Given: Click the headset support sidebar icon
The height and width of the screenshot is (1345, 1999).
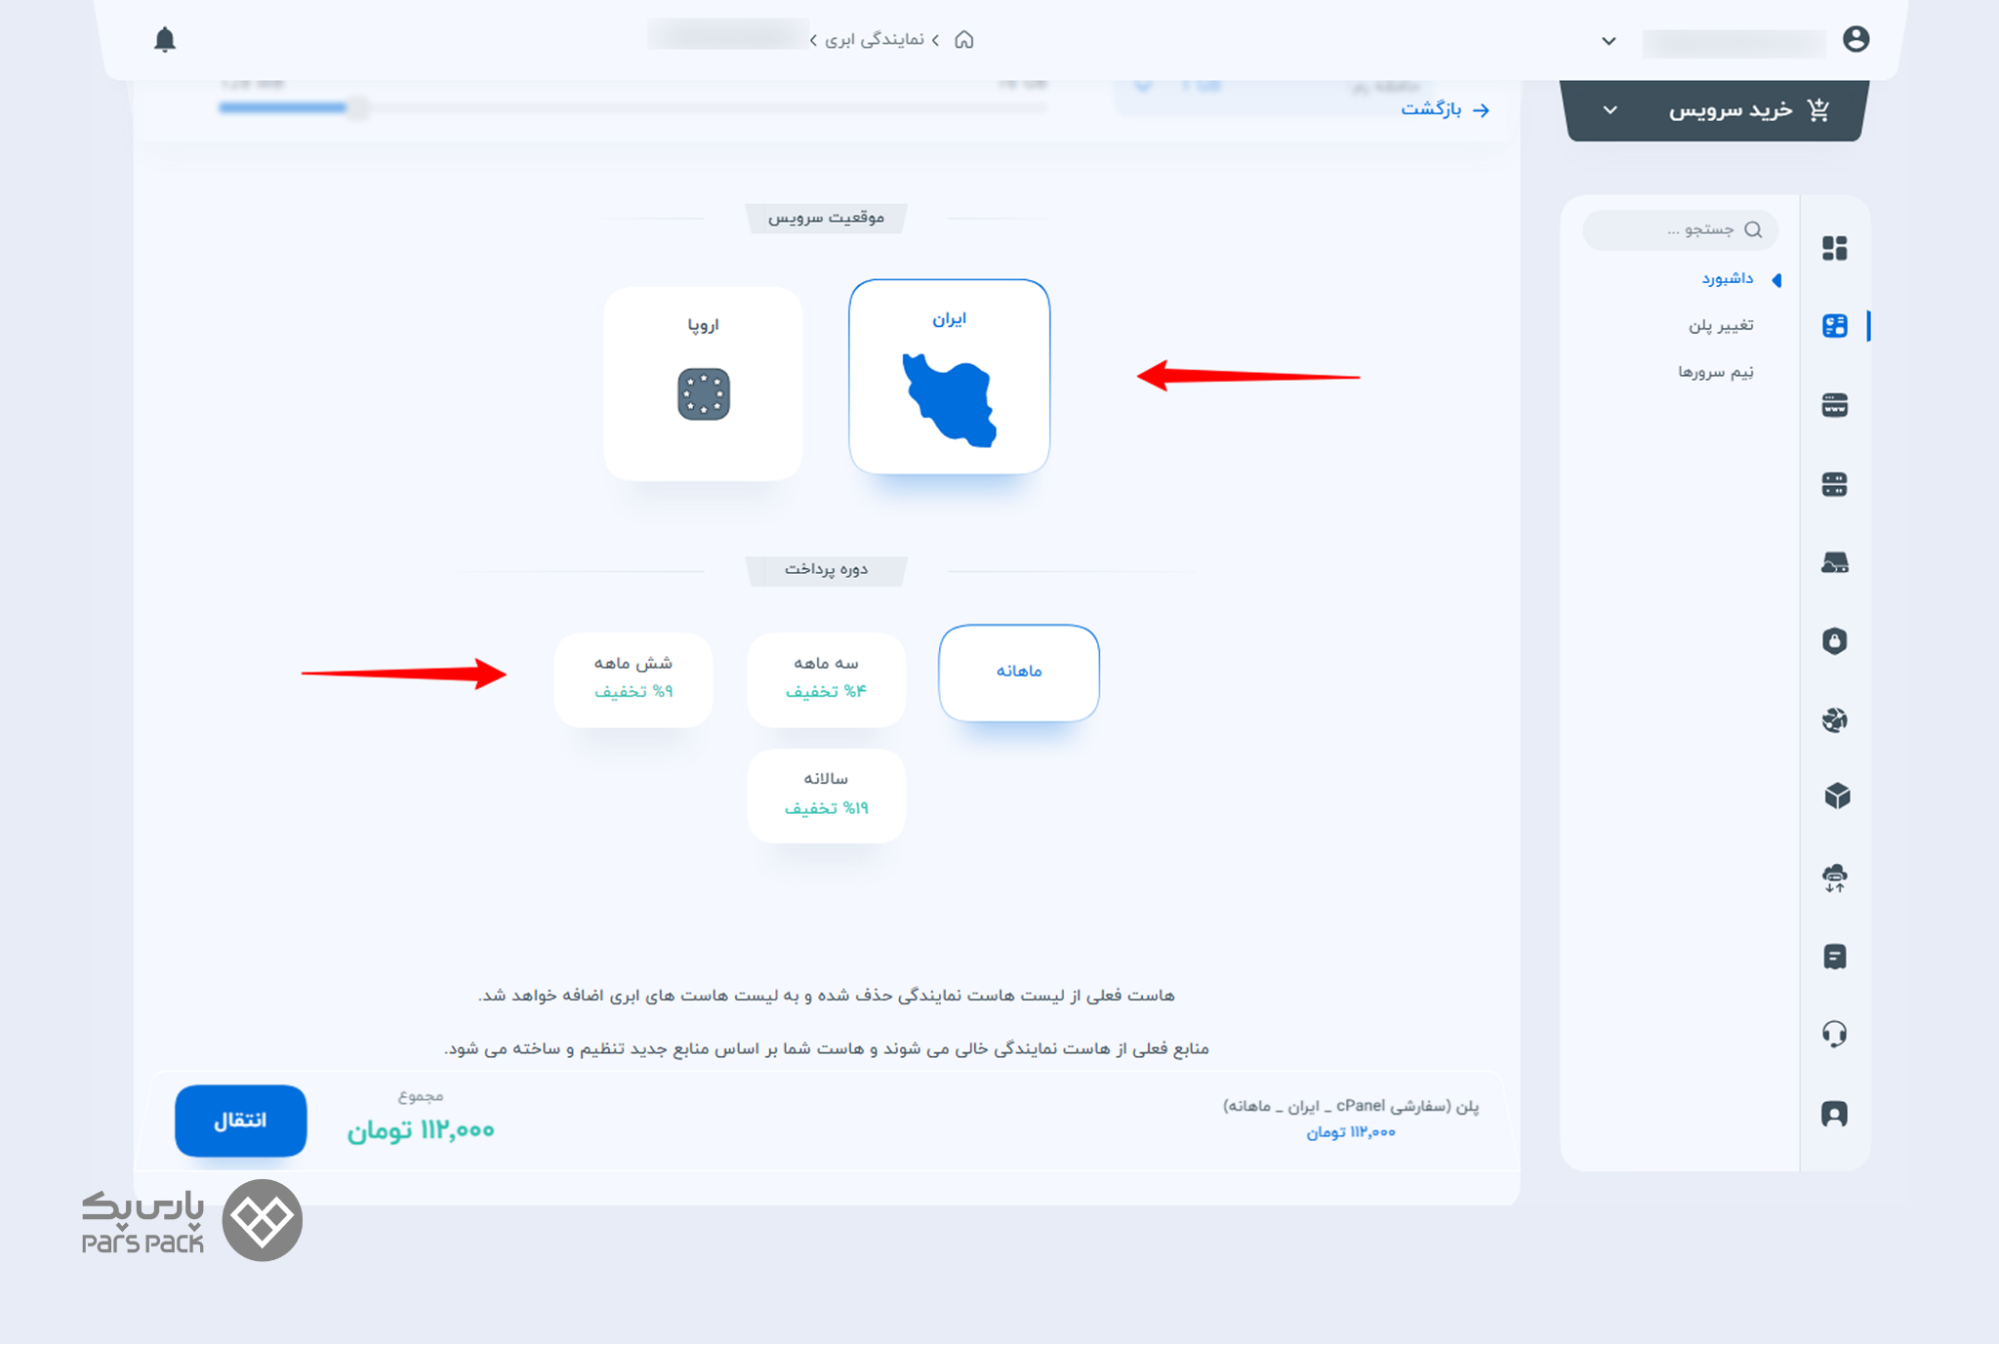Looking at the screenshot, I should coord(1834,1033).
